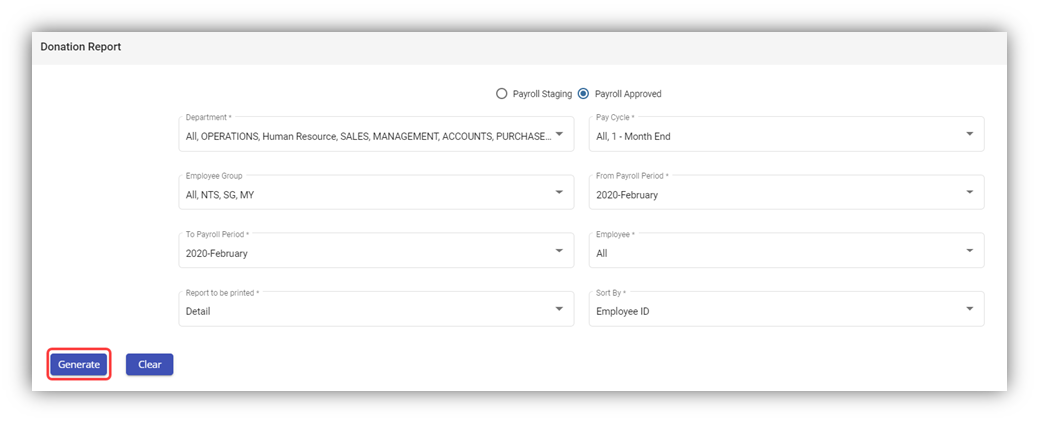1039x423 pixels.
Task: Click the From Payroll Period arrow icon
Action: click(x=969, y=192)
